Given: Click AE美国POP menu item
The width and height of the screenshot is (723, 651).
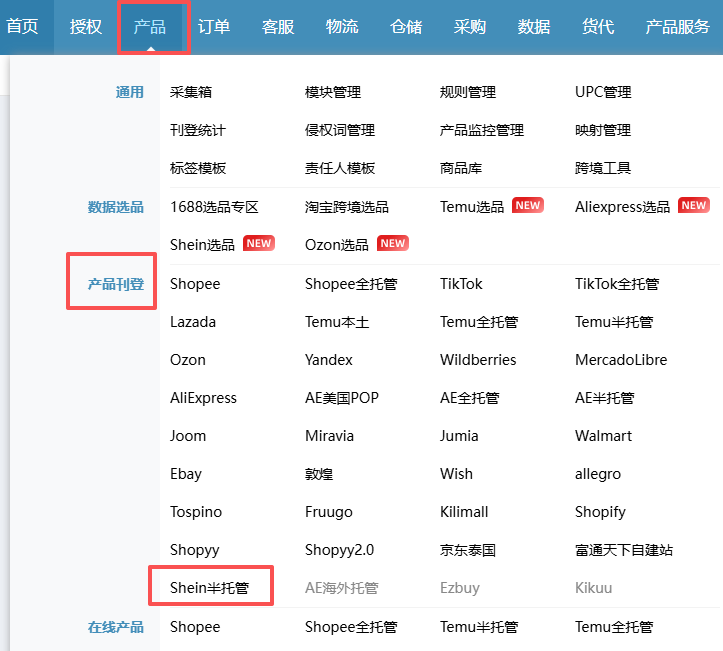Looking at the screenshot, I should coord(342,398).
